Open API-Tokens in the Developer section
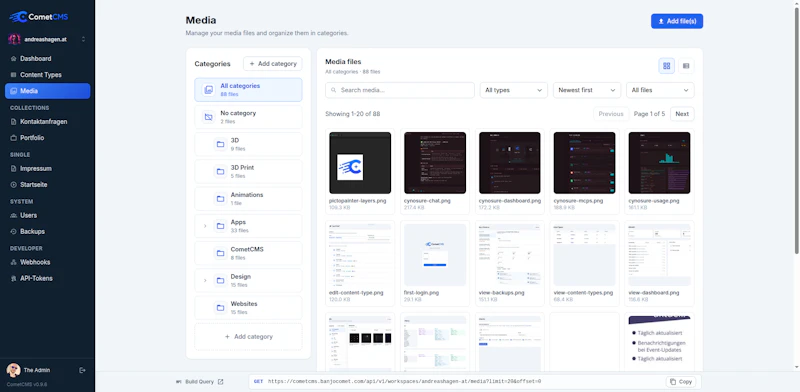The image size is (800, 392). pyautogui.click(x=47, y=279)
